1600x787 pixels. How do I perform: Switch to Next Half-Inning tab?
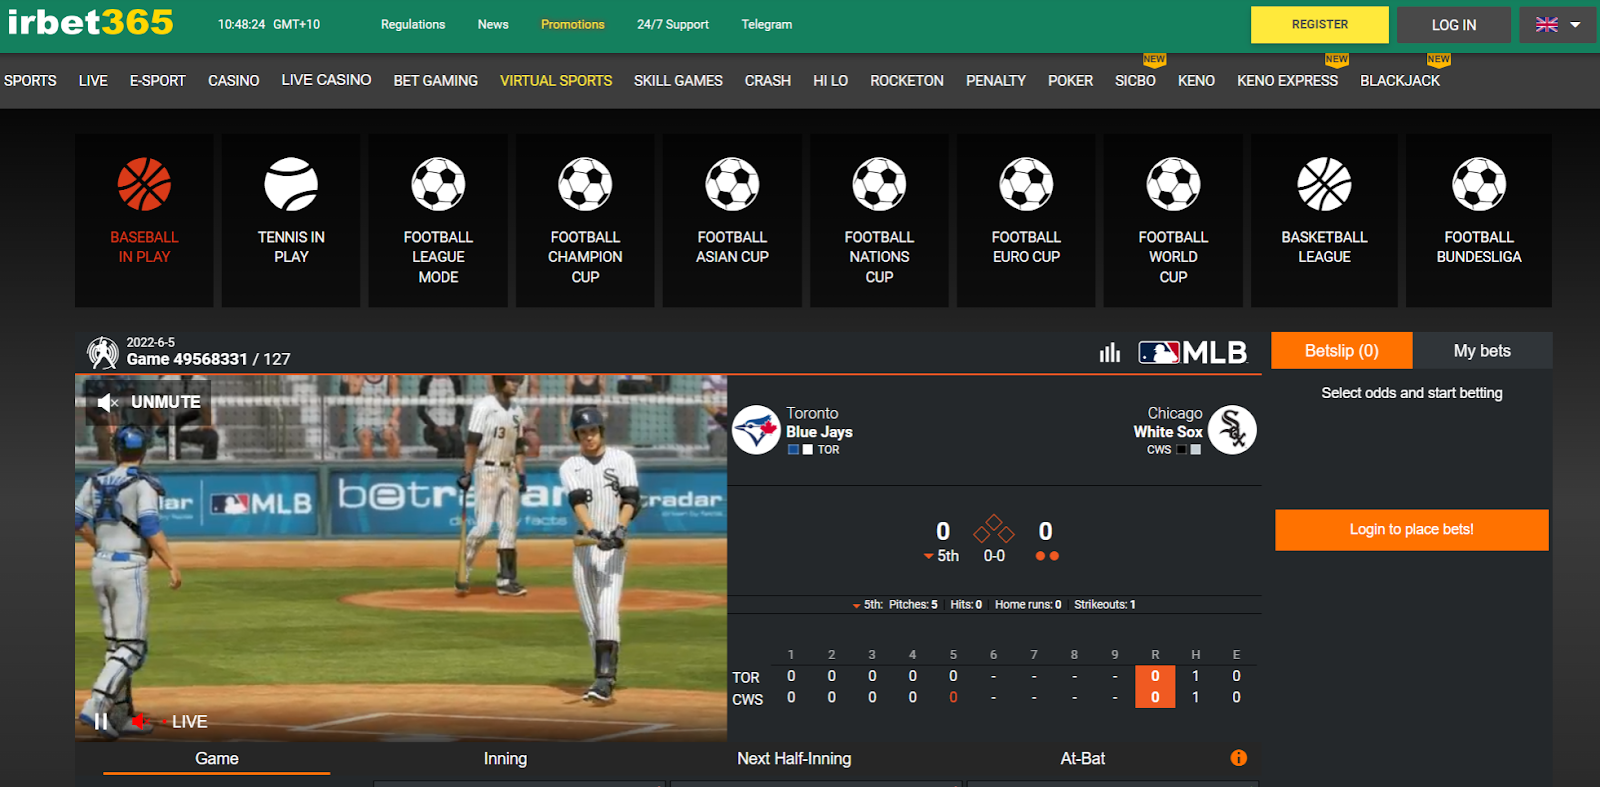794,759
